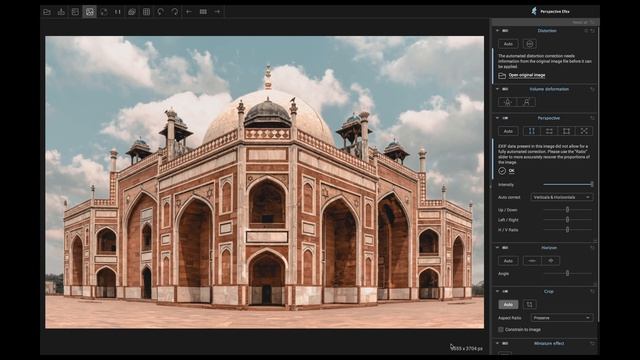Collapse the Miniature effect palette
The width and height of the screenshot is (640, 360).
click(x=497, y=343)
